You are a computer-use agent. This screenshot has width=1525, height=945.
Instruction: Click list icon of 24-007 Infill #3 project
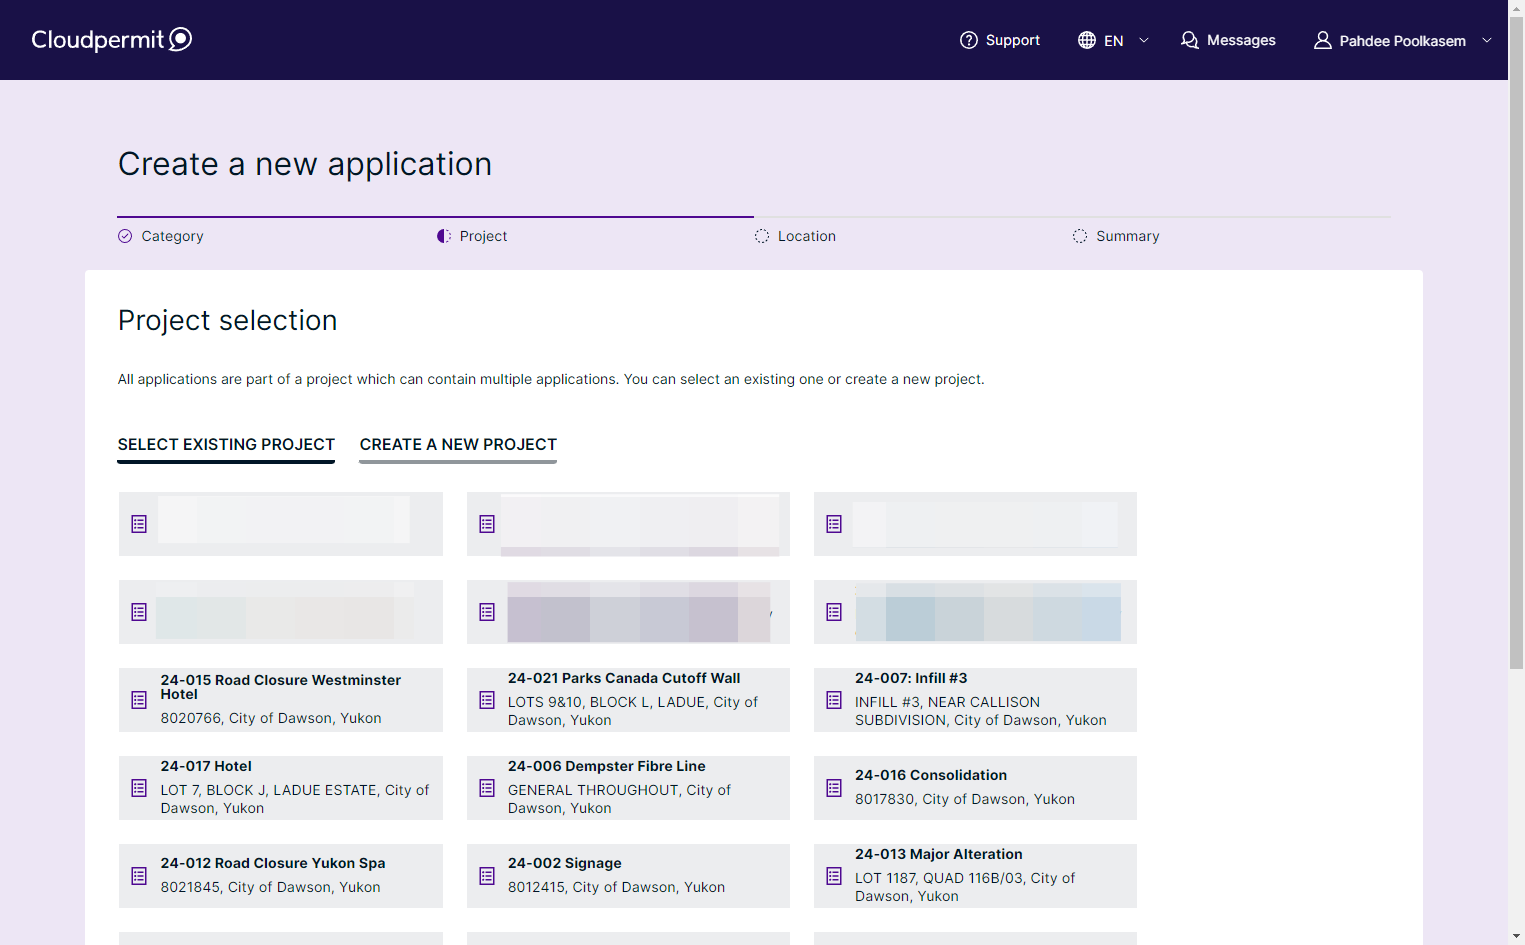[x=834, y=700]
